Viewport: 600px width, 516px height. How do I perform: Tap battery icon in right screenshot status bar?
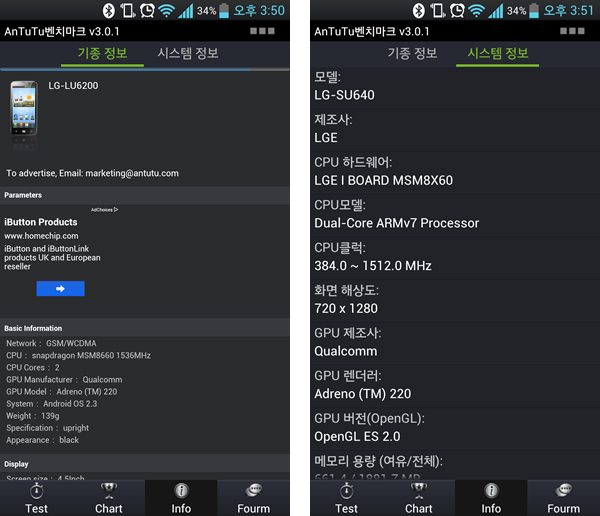[534, 10]
